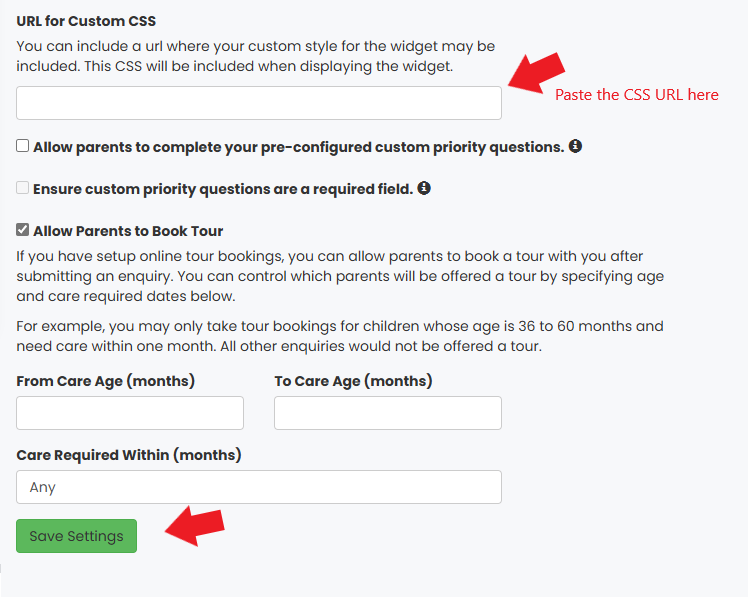This screenshot has width=748, height=597.
Task: Click the To Care Age (months) label
Action: (x=353, y=381)
